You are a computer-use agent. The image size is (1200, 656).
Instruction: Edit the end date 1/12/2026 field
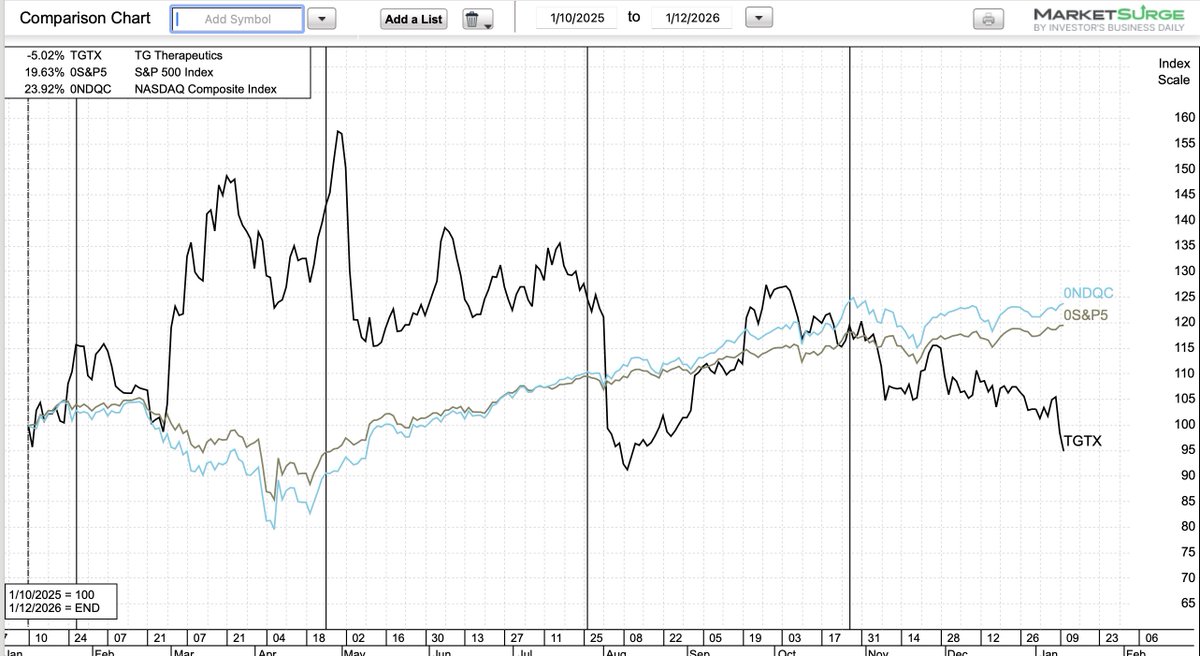(691, 19)
